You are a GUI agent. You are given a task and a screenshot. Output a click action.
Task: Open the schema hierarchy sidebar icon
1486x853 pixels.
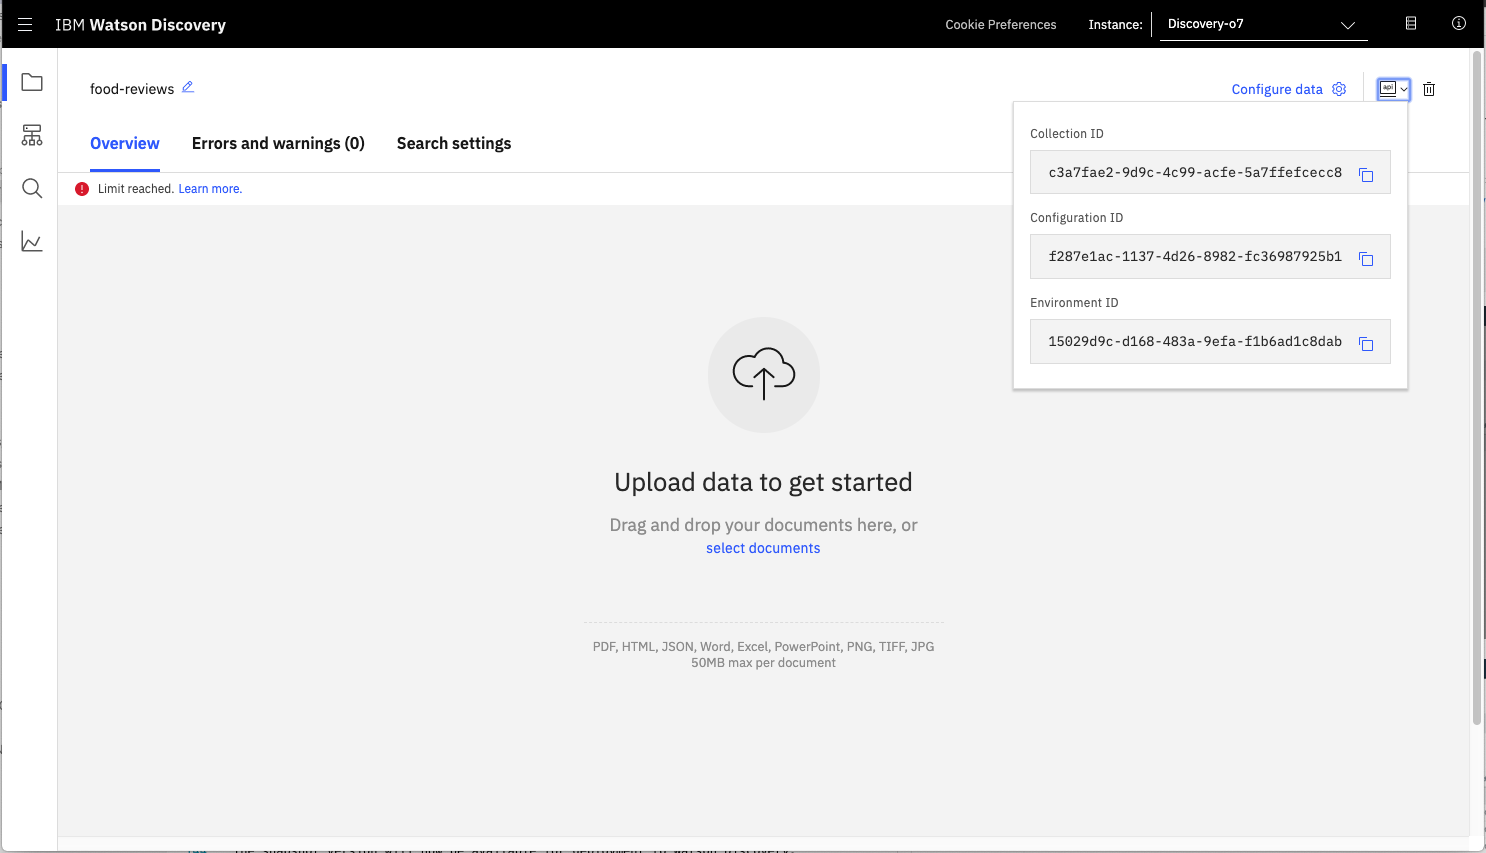(x=32, y=135)
